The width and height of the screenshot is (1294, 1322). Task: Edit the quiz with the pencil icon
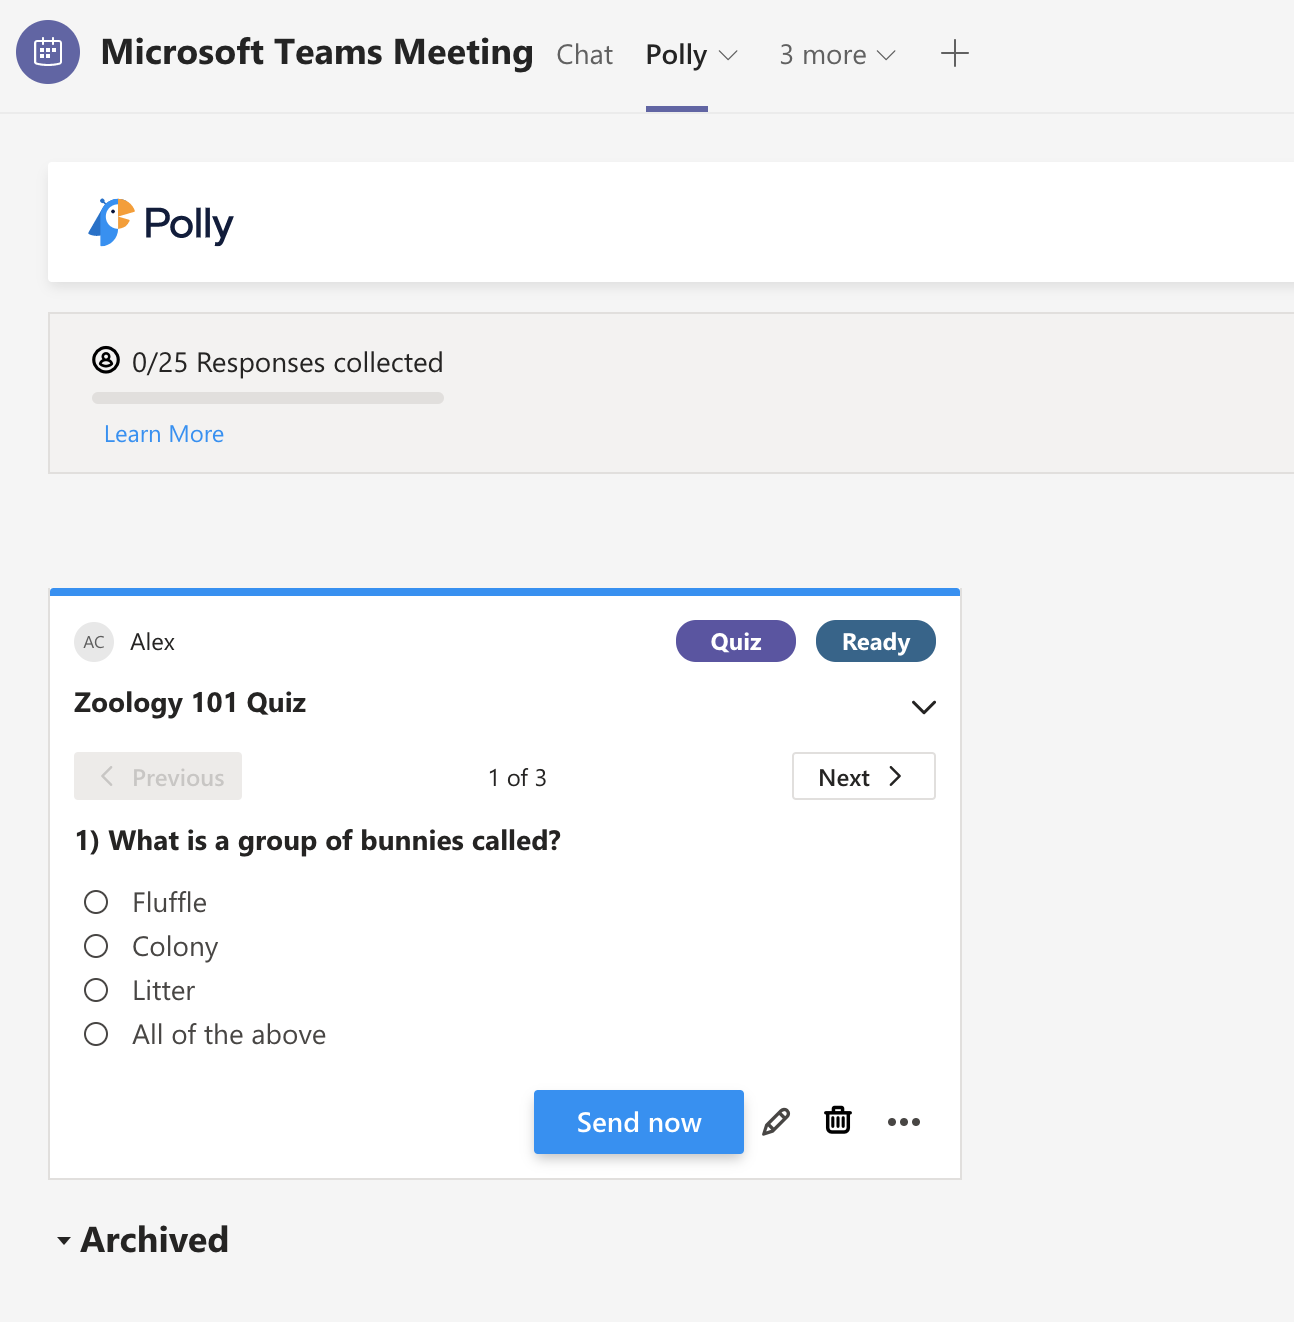[x=776, y=1121]
